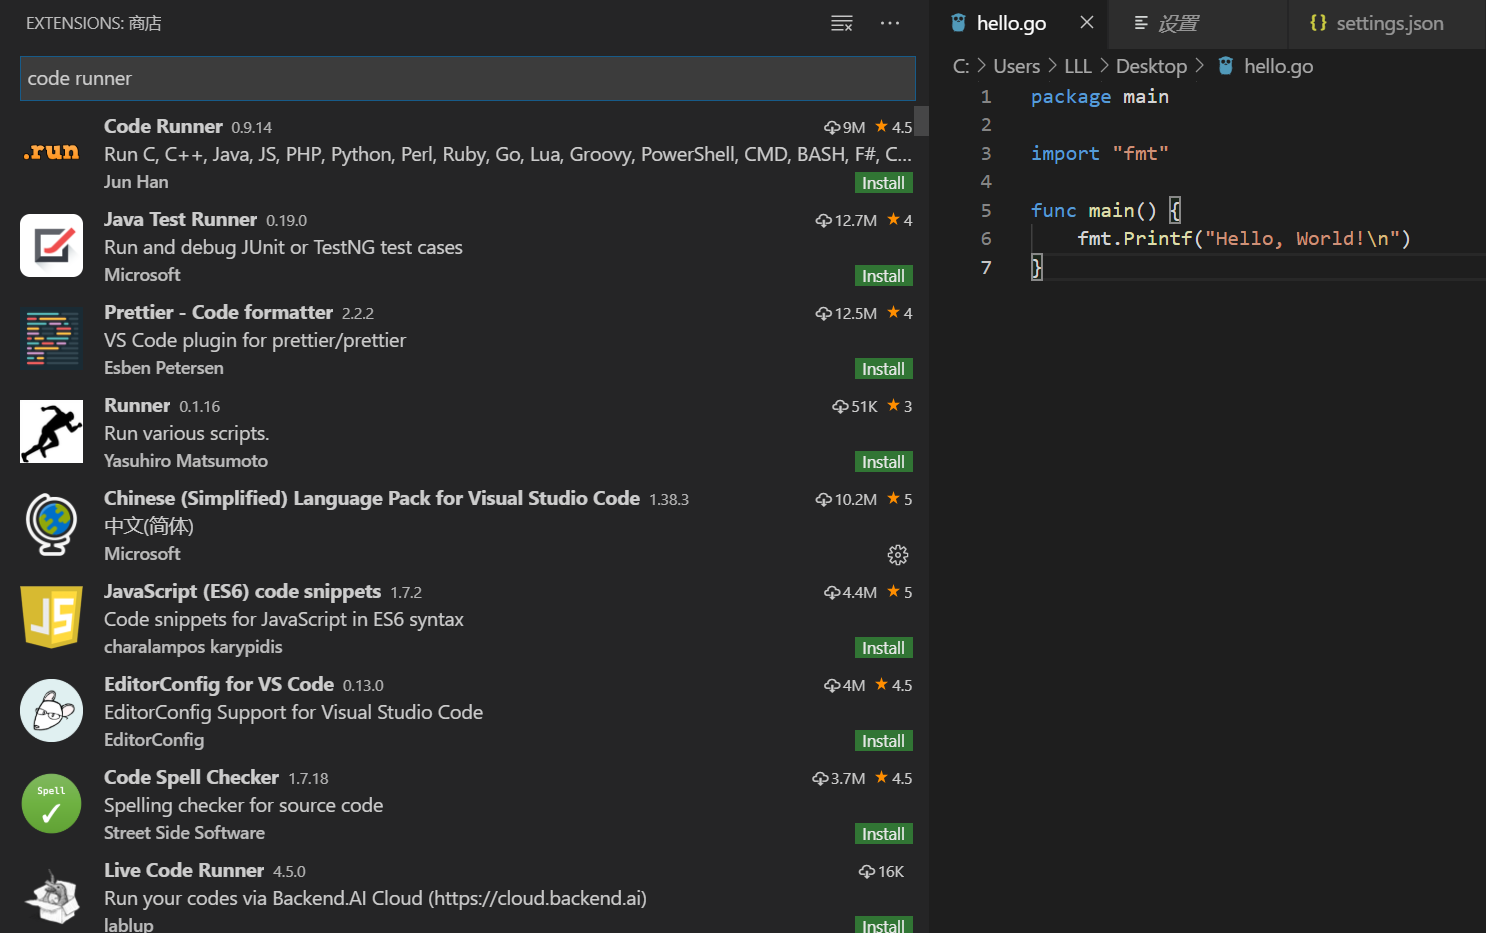
Task: Install the Code Runner extension
Action: [x=883, y=183]
